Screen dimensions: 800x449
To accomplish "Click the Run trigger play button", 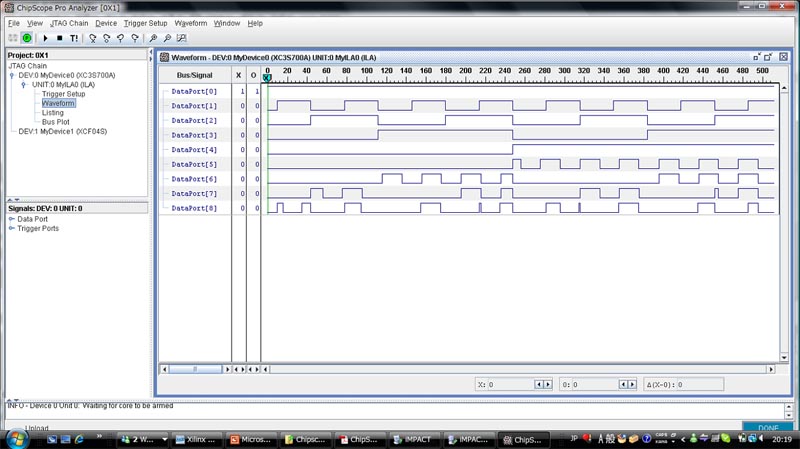I will pos(45,38).
